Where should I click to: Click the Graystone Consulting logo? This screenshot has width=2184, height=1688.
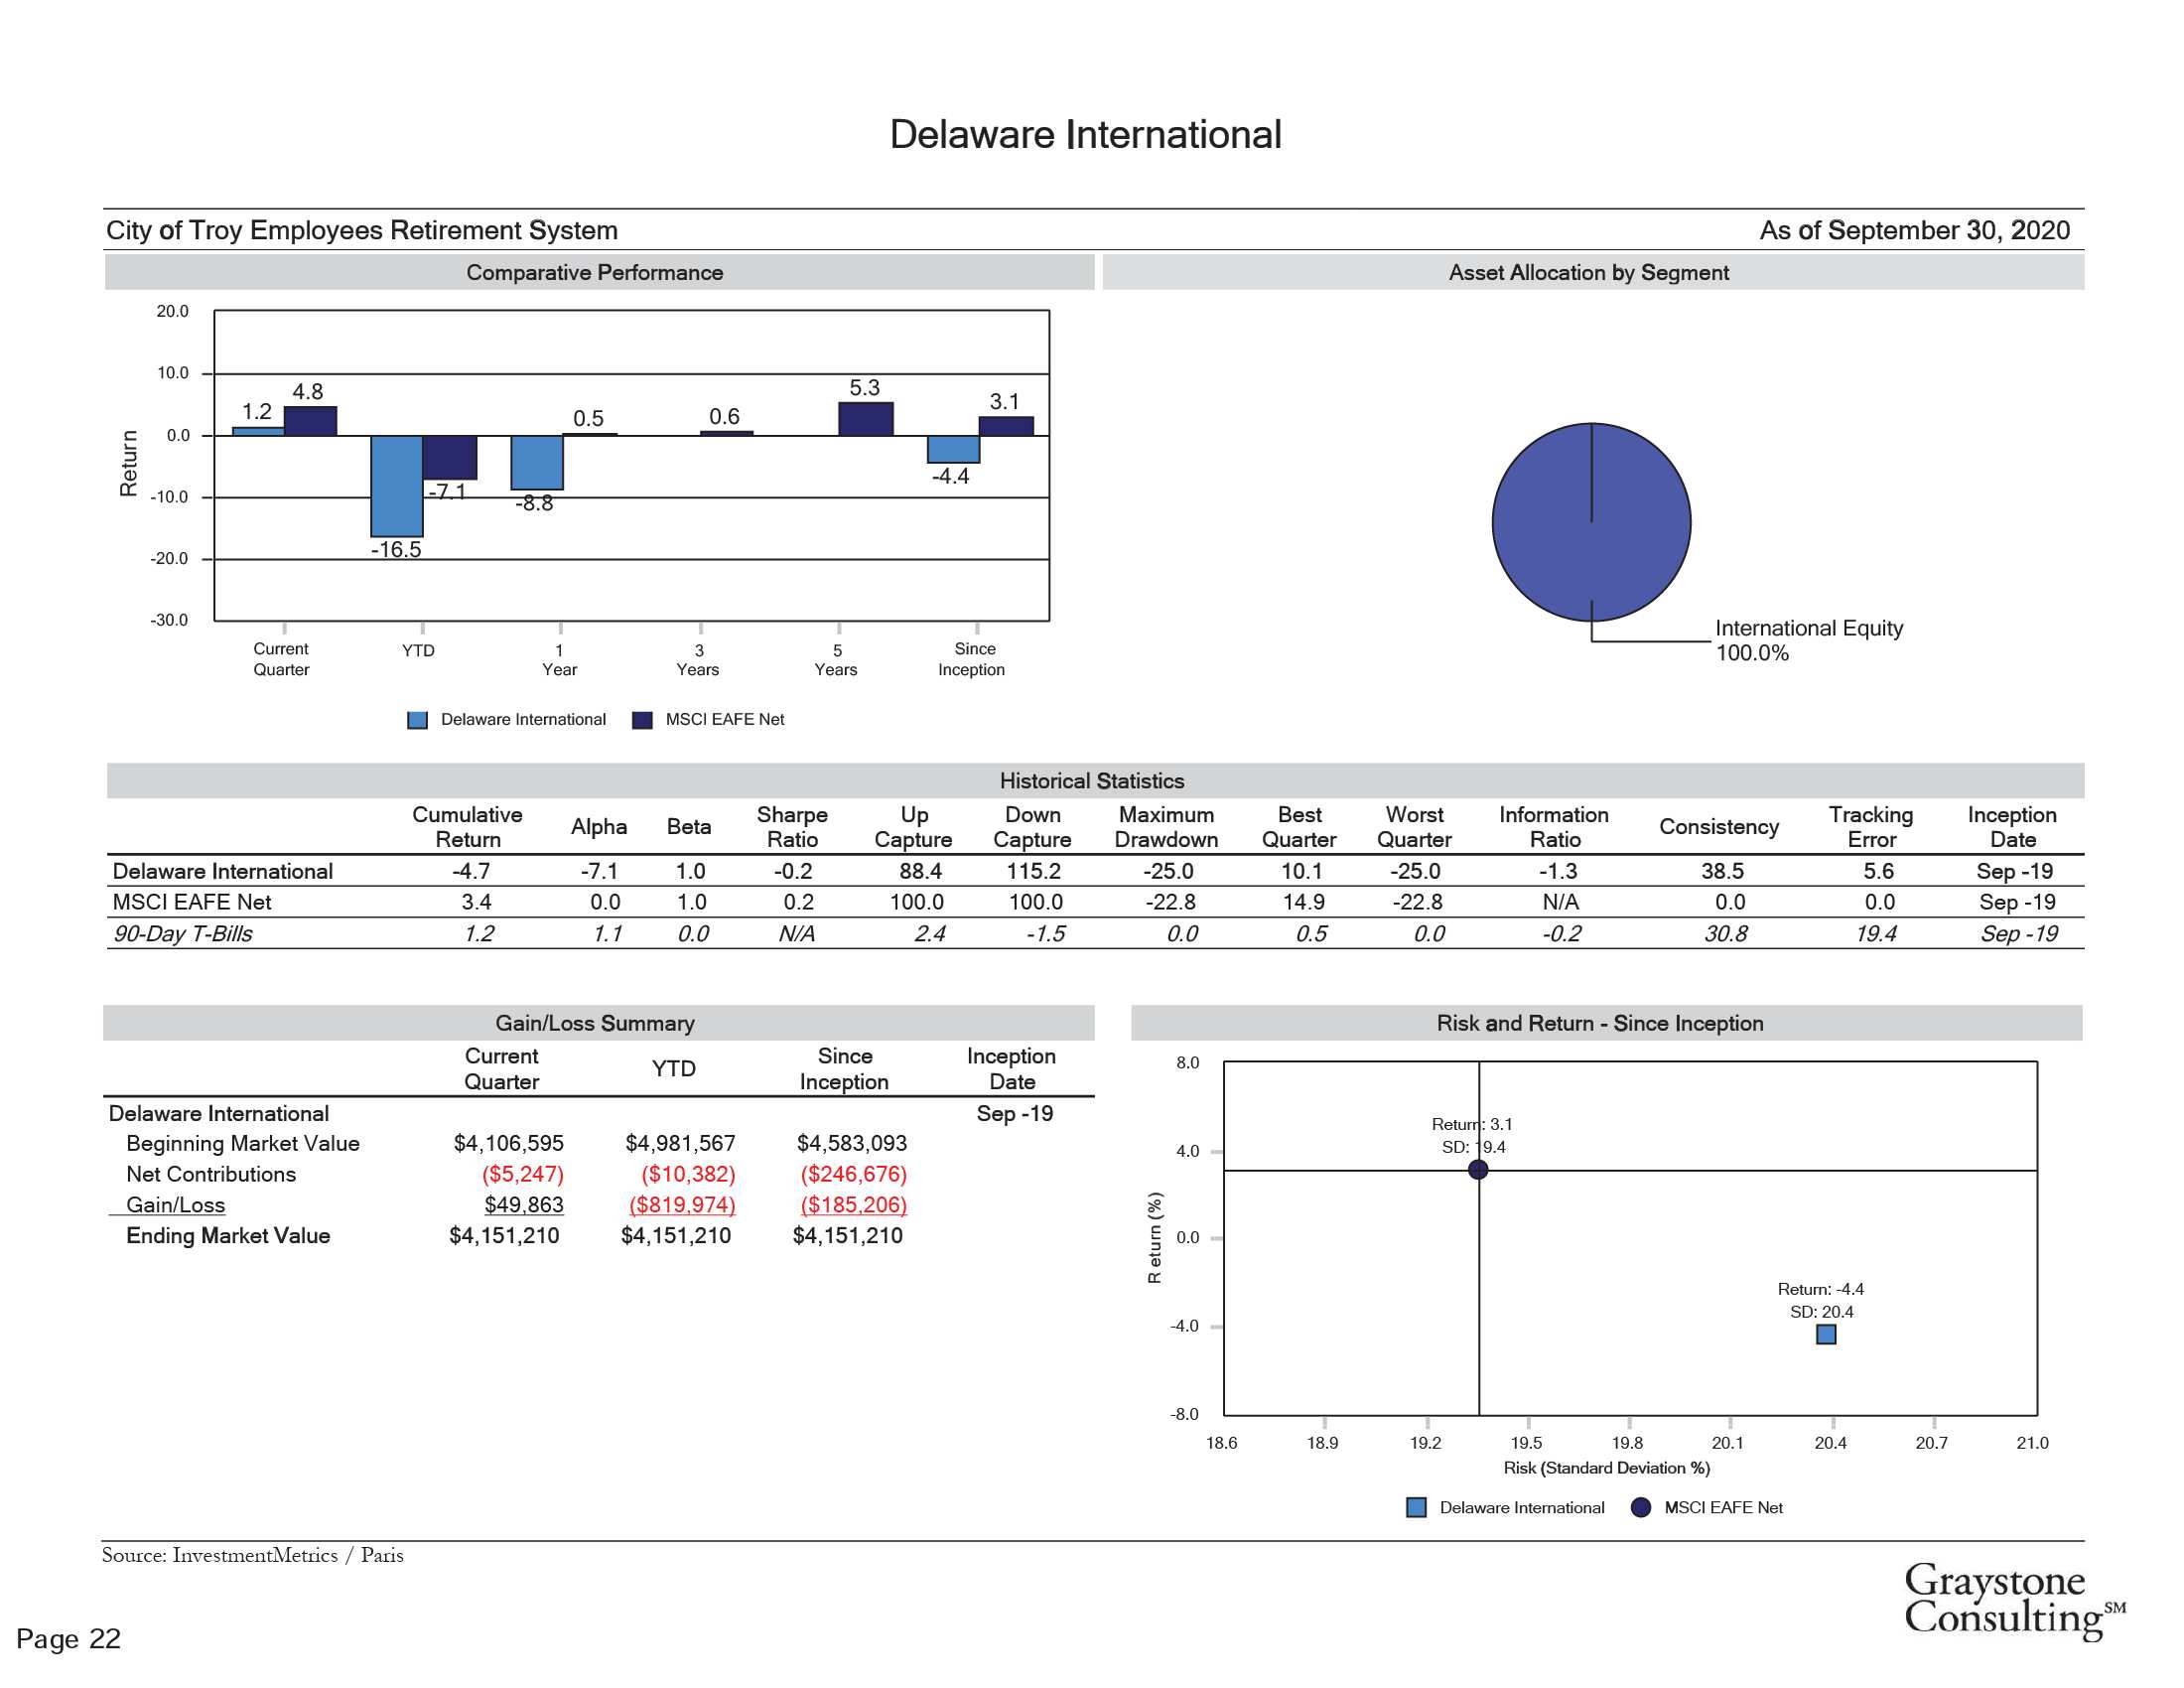coord(2014,1600)
